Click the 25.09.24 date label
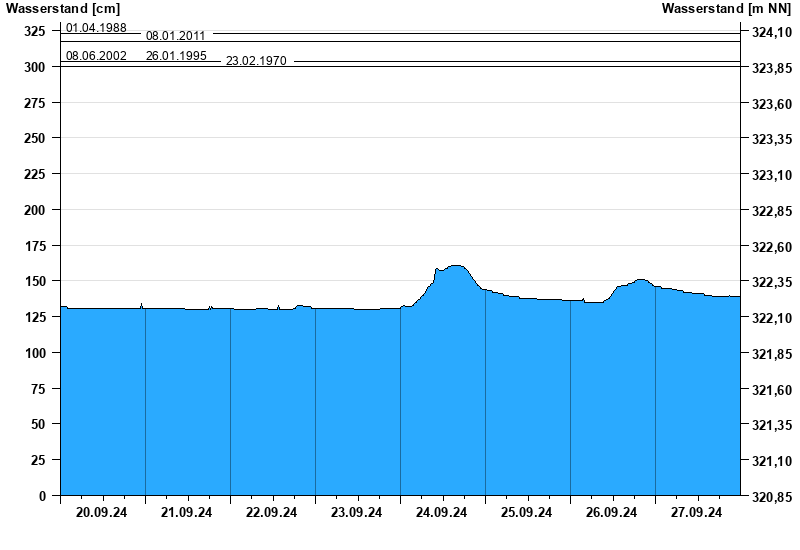The width and height of the screenshot is (800, 550). [527, 513]
